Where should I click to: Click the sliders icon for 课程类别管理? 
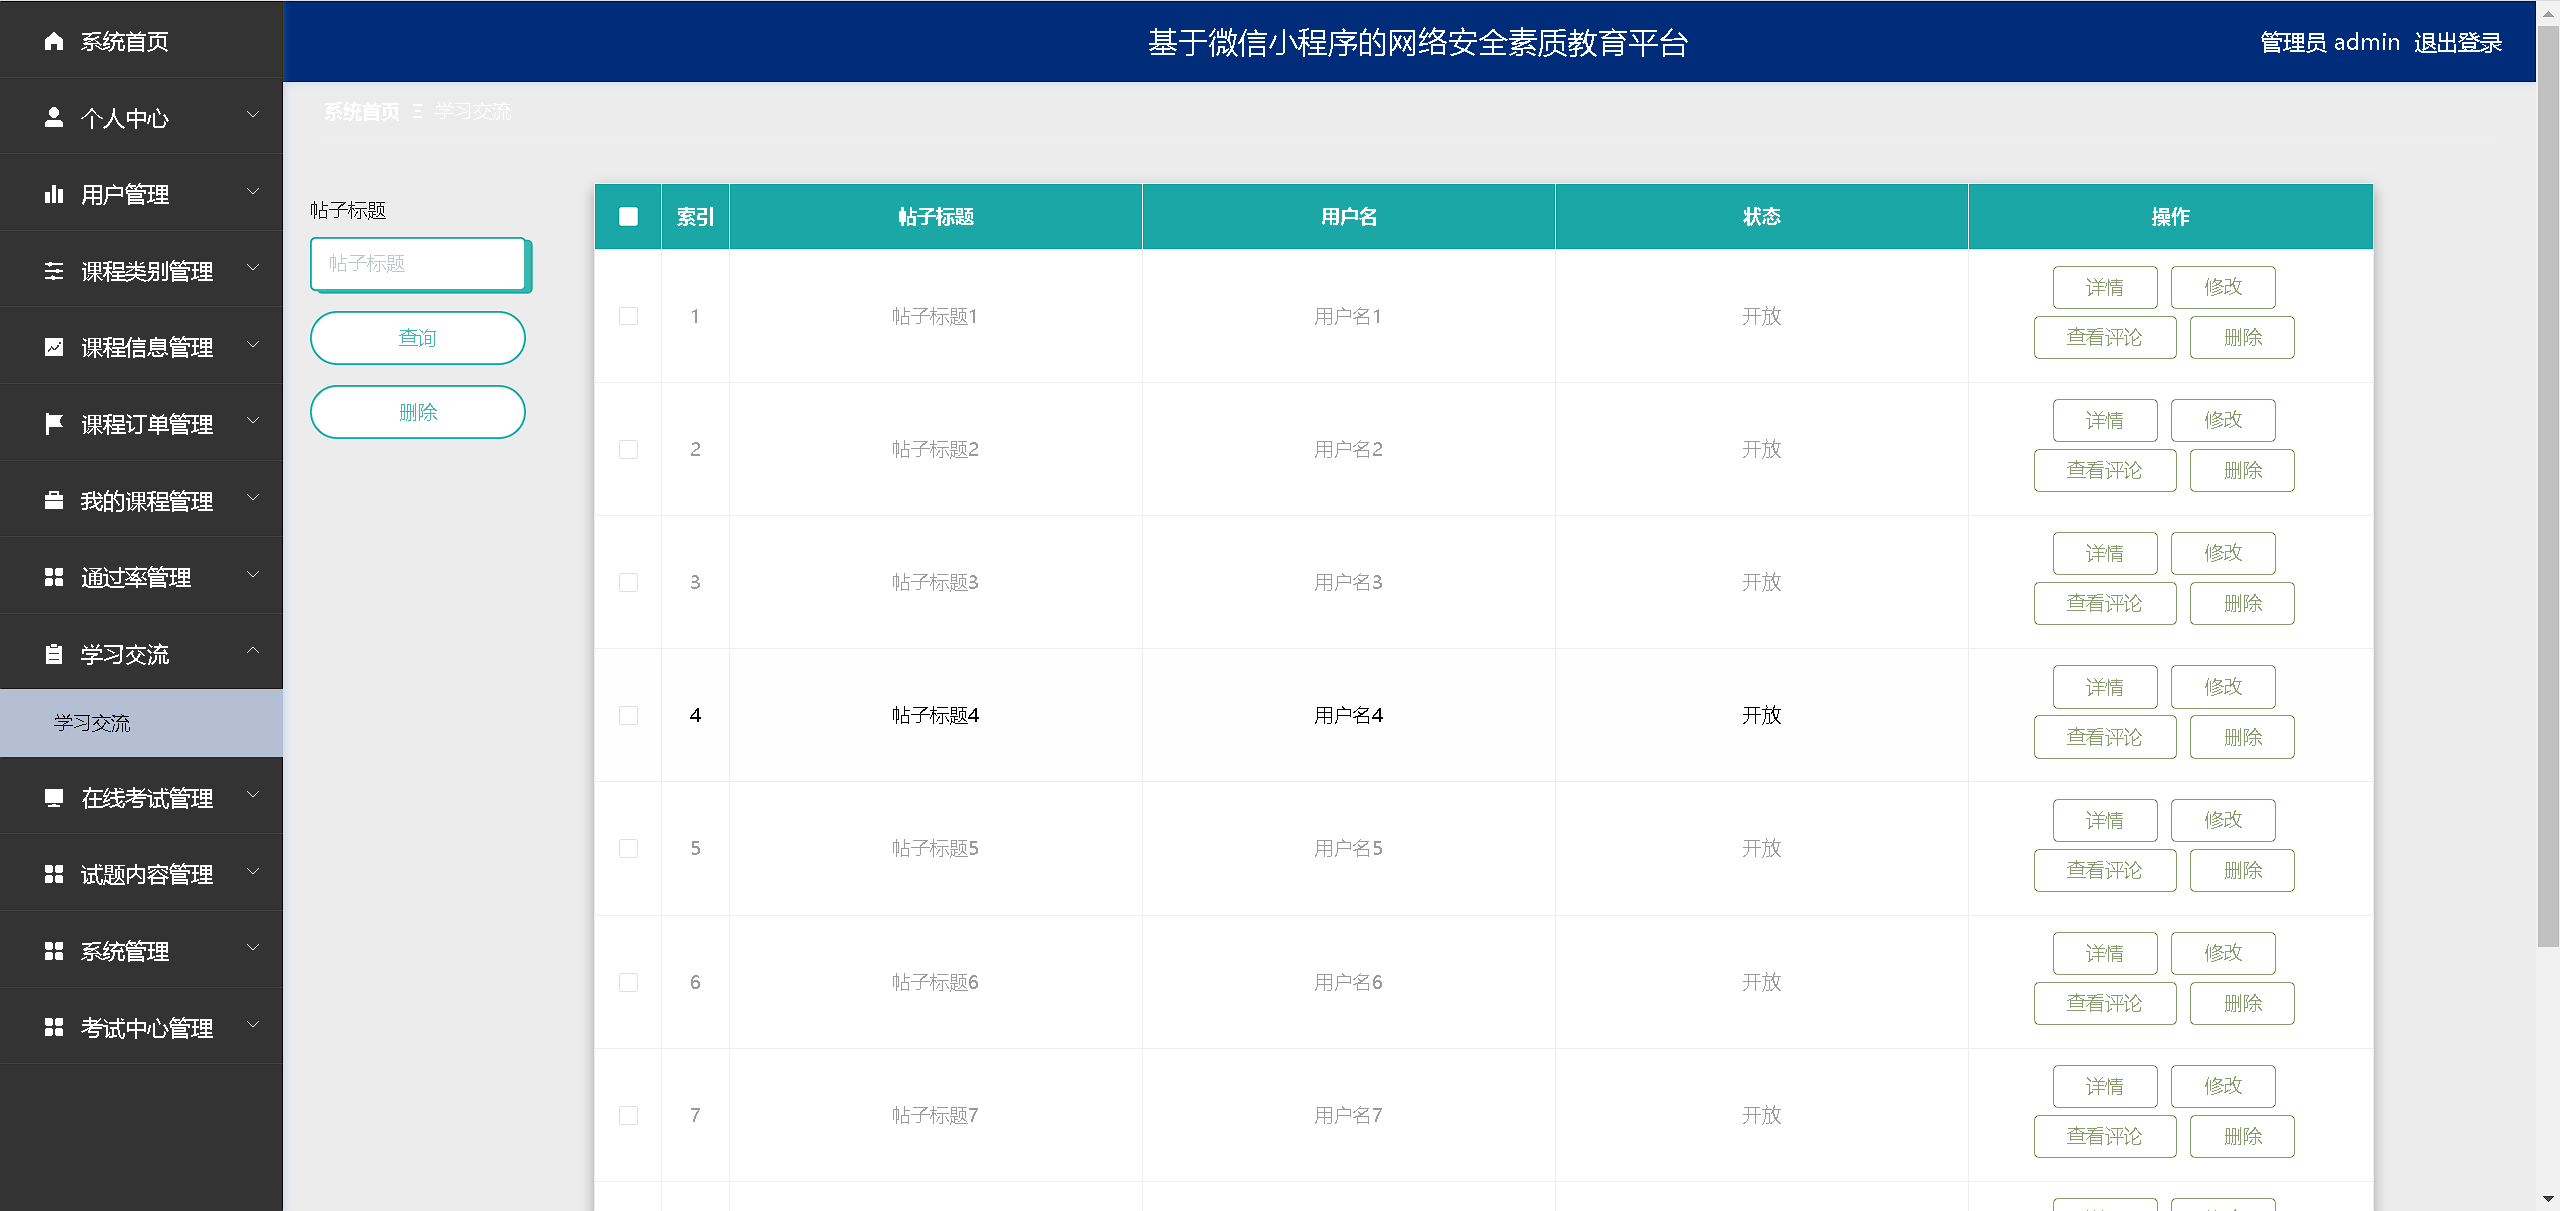(54, 271)
